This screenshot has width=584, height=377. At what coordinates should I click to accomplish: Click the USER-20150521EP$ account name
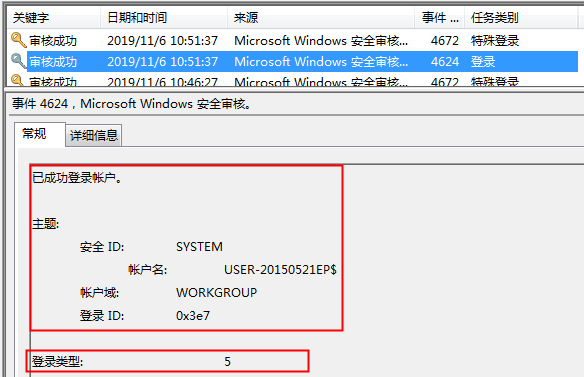pos(280,269)
